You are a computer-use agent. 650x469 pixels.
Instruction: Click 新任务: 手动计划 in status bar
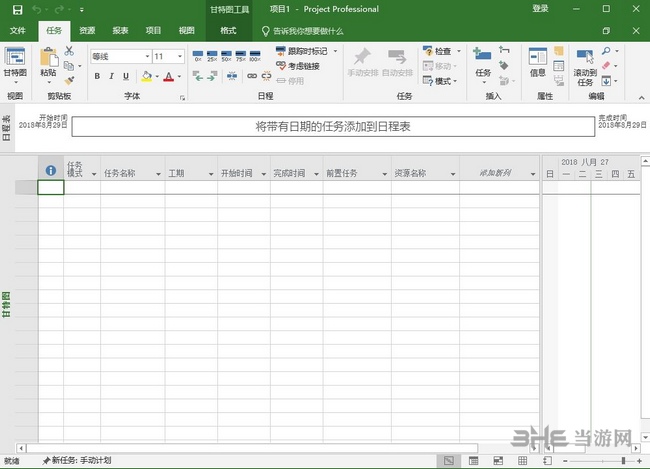pyautogui.click(x=77, y=460)
